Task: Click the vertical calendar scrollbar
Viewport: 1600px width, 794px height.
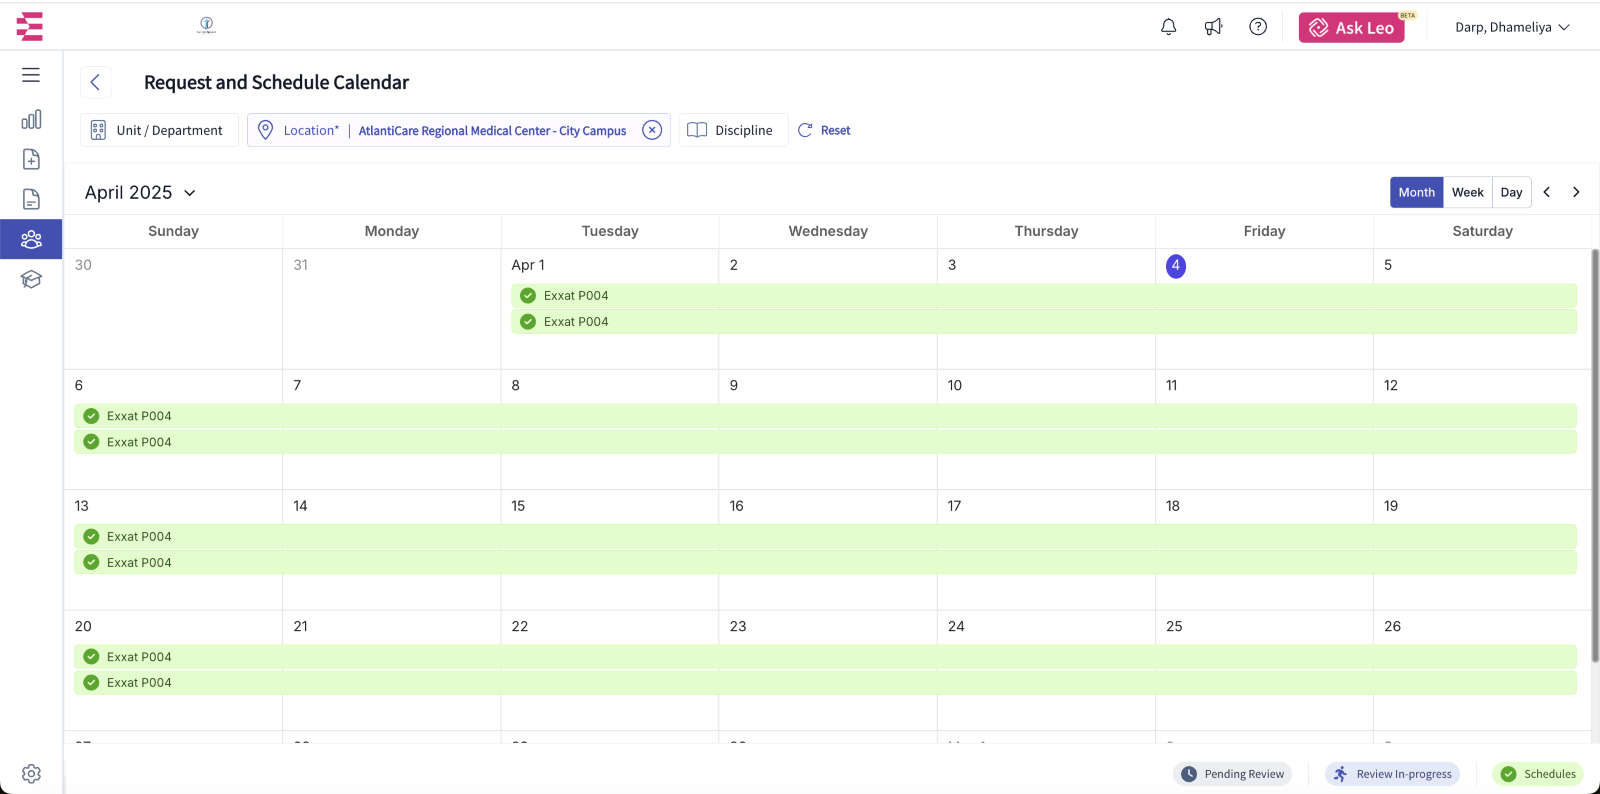Action: click(x=1594, y=455)
